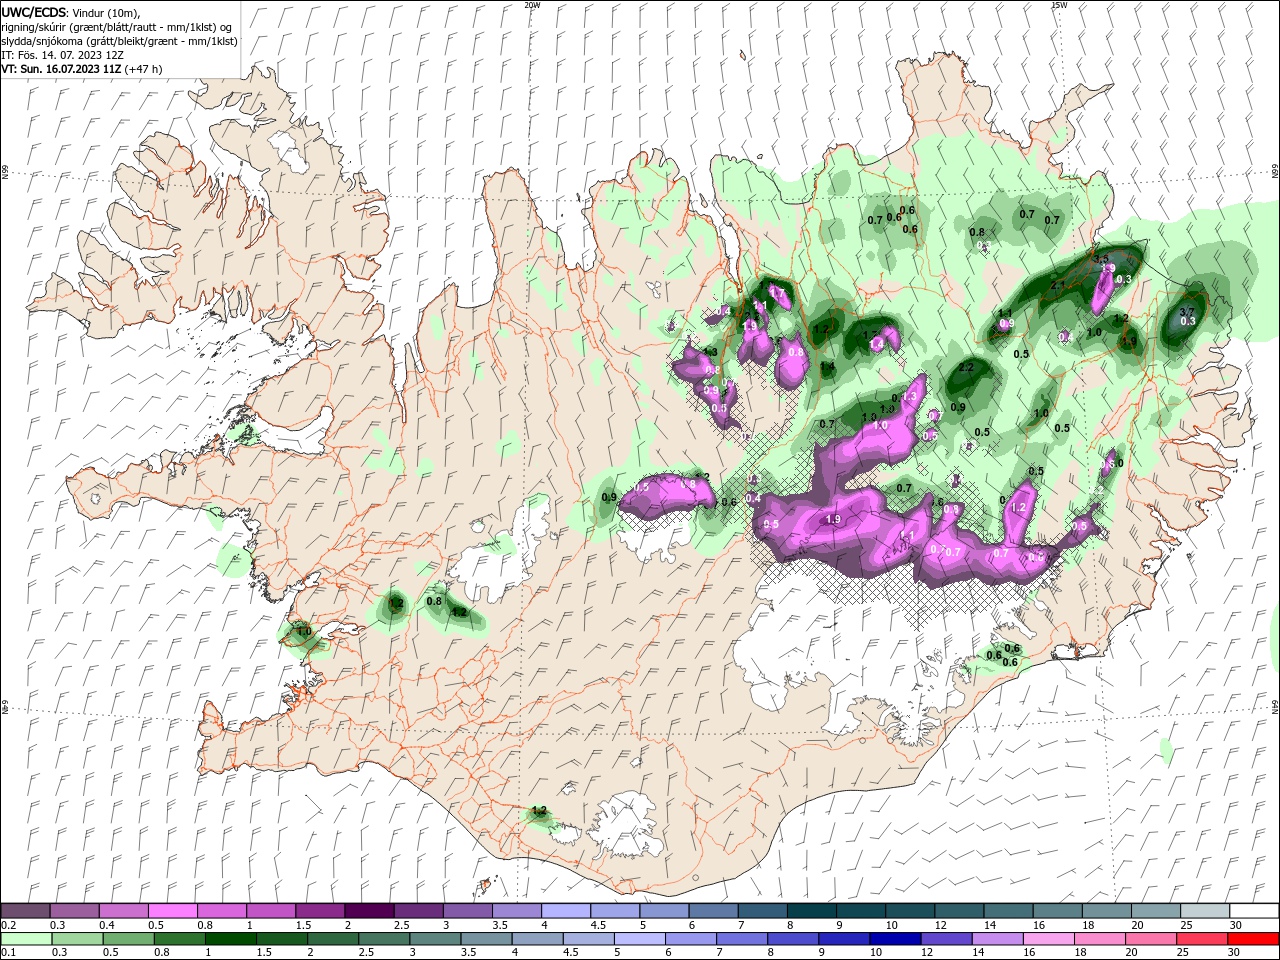The width and height of the screenshot is (1280, 960).
Task: Click the dusky mauve 0.2 snow legend swatch
Action: [x=25, y=911]
